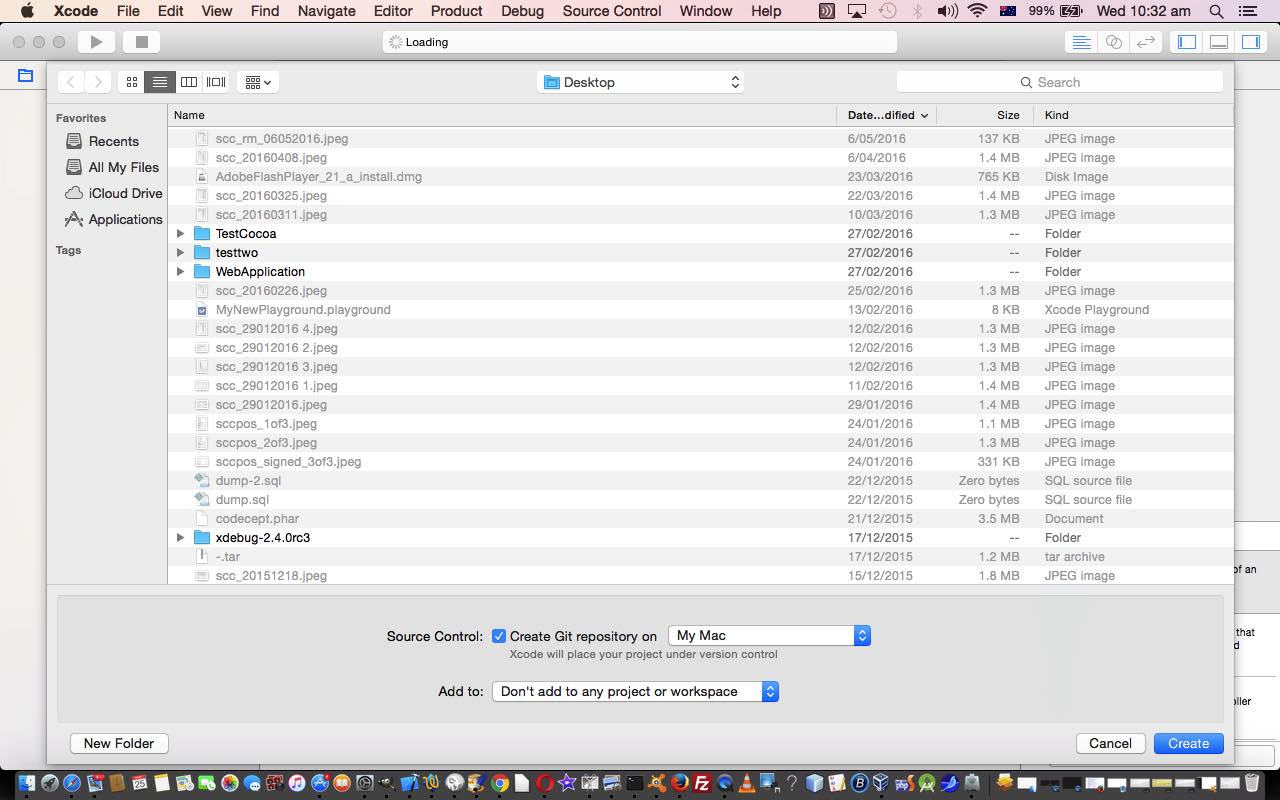Select the TestCocoa folder name
The width and height of the screenshot is (1280, 800).
(x=246, y=234)
